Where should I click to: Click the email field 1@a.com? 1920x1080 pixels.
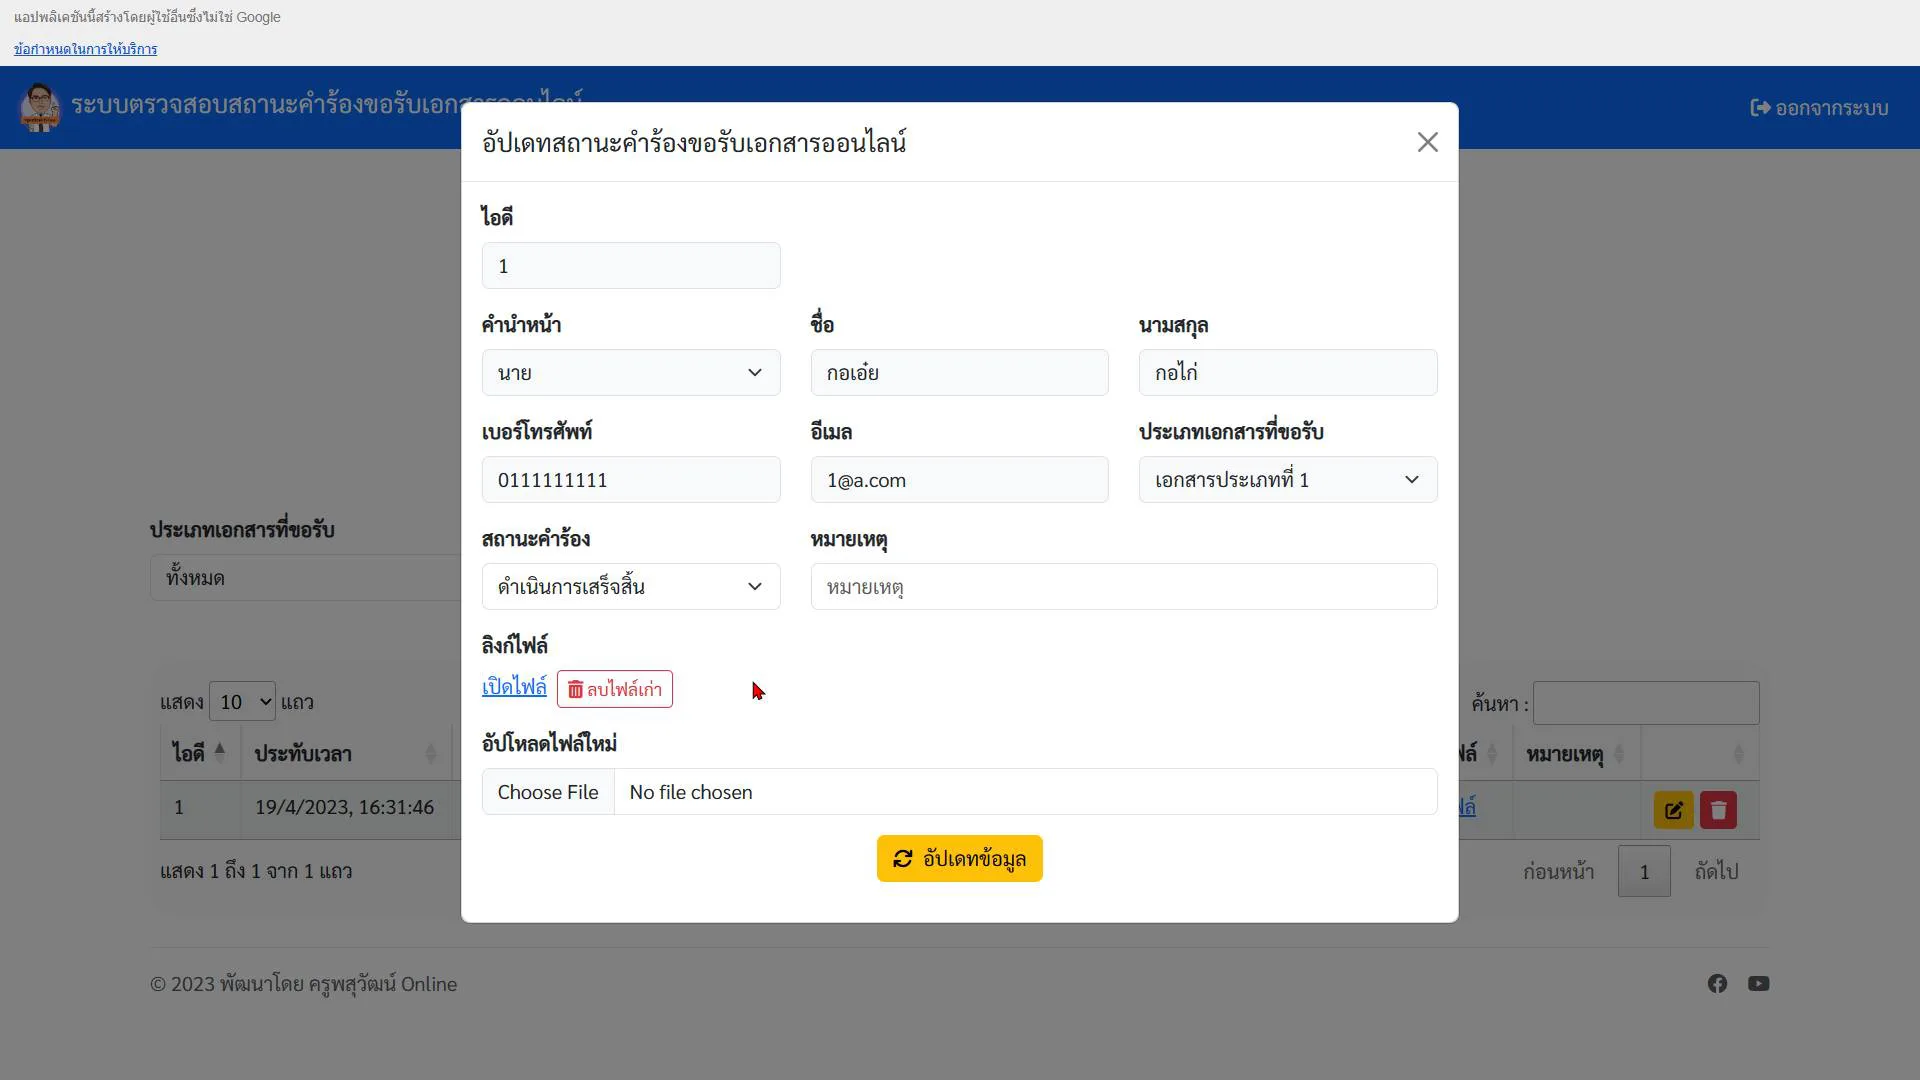click(x=959, y=480)
